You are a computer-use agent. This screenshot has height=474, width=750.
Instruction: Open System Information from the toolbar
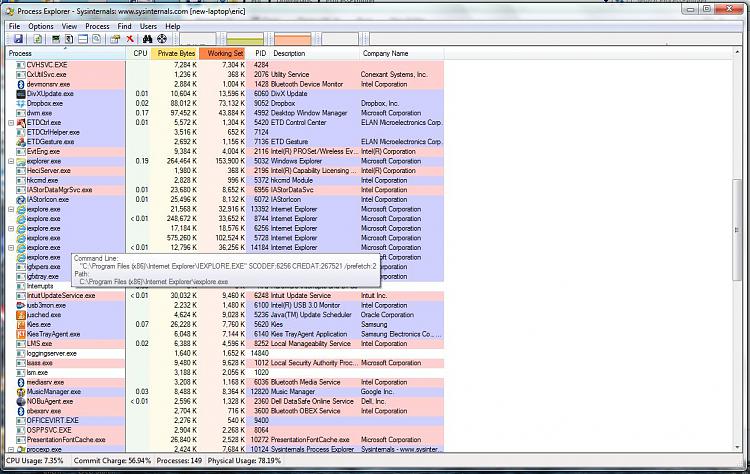pyautogui.click(x=55, y=39)
